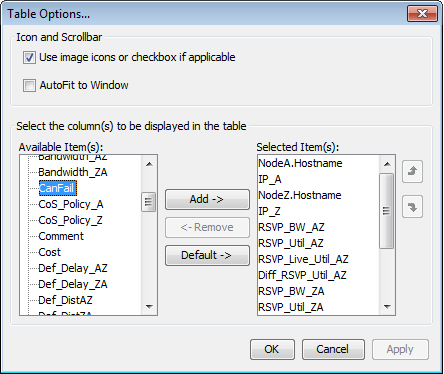
Task: Select RSVP_BW_ZA in Selected Items
Action: tap(291, 291)
